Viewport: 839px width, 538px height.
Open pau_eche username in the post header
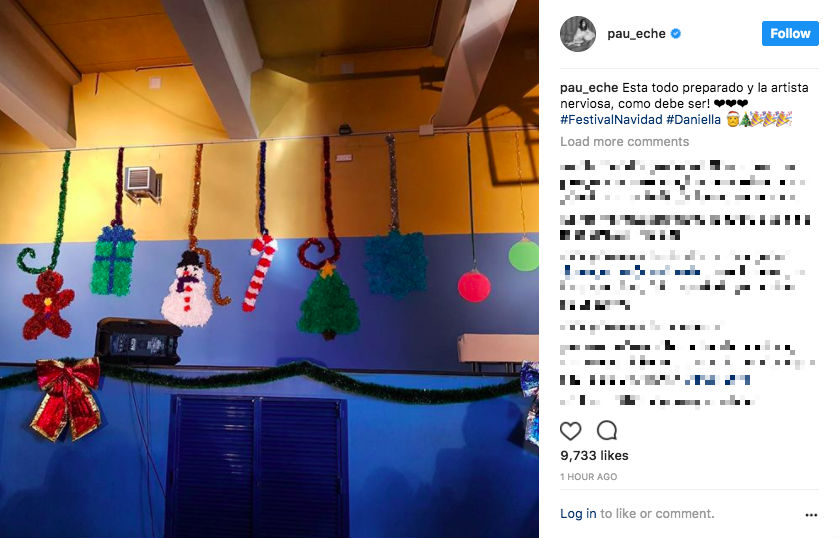click(636, 34)
